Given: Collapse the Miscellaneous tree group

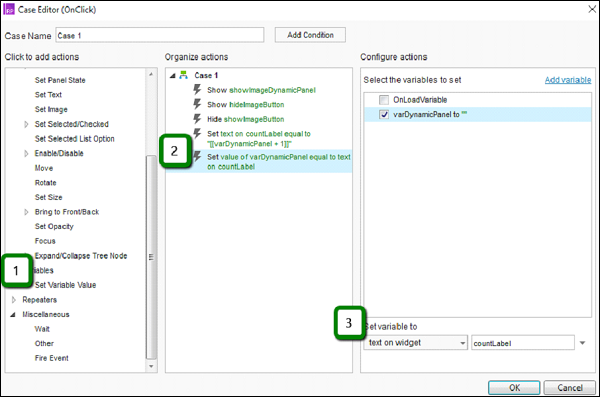Looking at the screenshot, I should coord(13,314).
